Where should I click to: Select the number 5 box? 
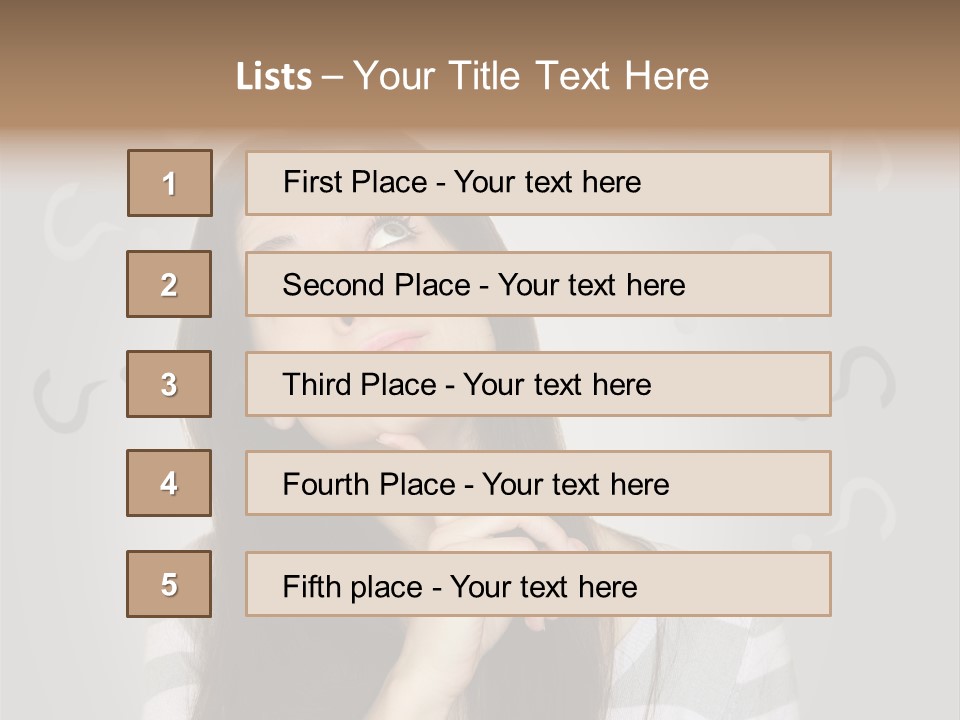click(x=169, y=584)
